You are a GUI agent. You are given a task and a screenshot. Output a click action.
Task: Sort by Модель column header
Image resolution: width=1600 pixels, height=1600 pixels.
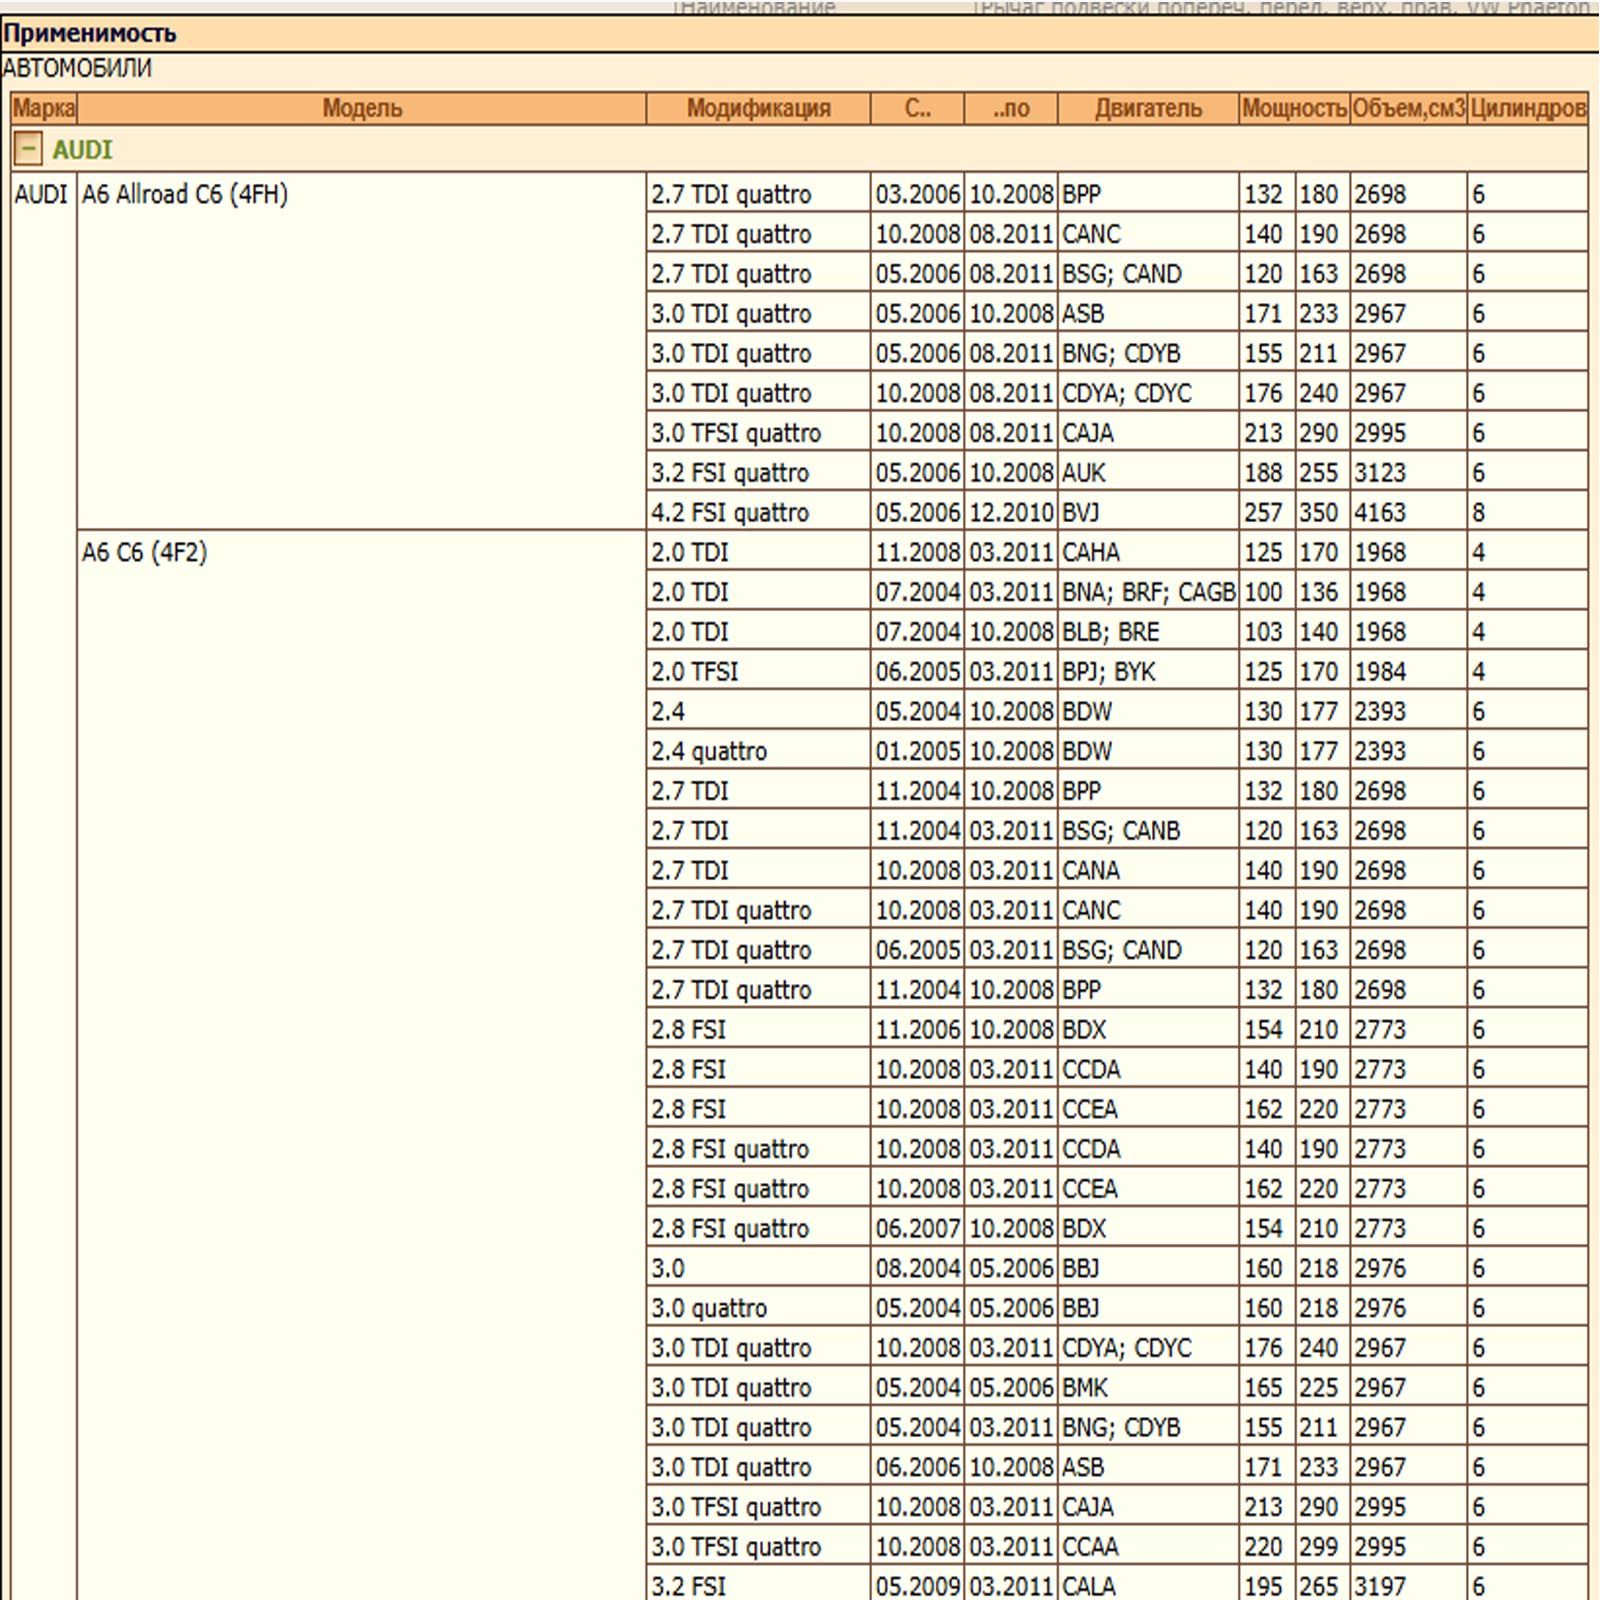click(361, 108)
